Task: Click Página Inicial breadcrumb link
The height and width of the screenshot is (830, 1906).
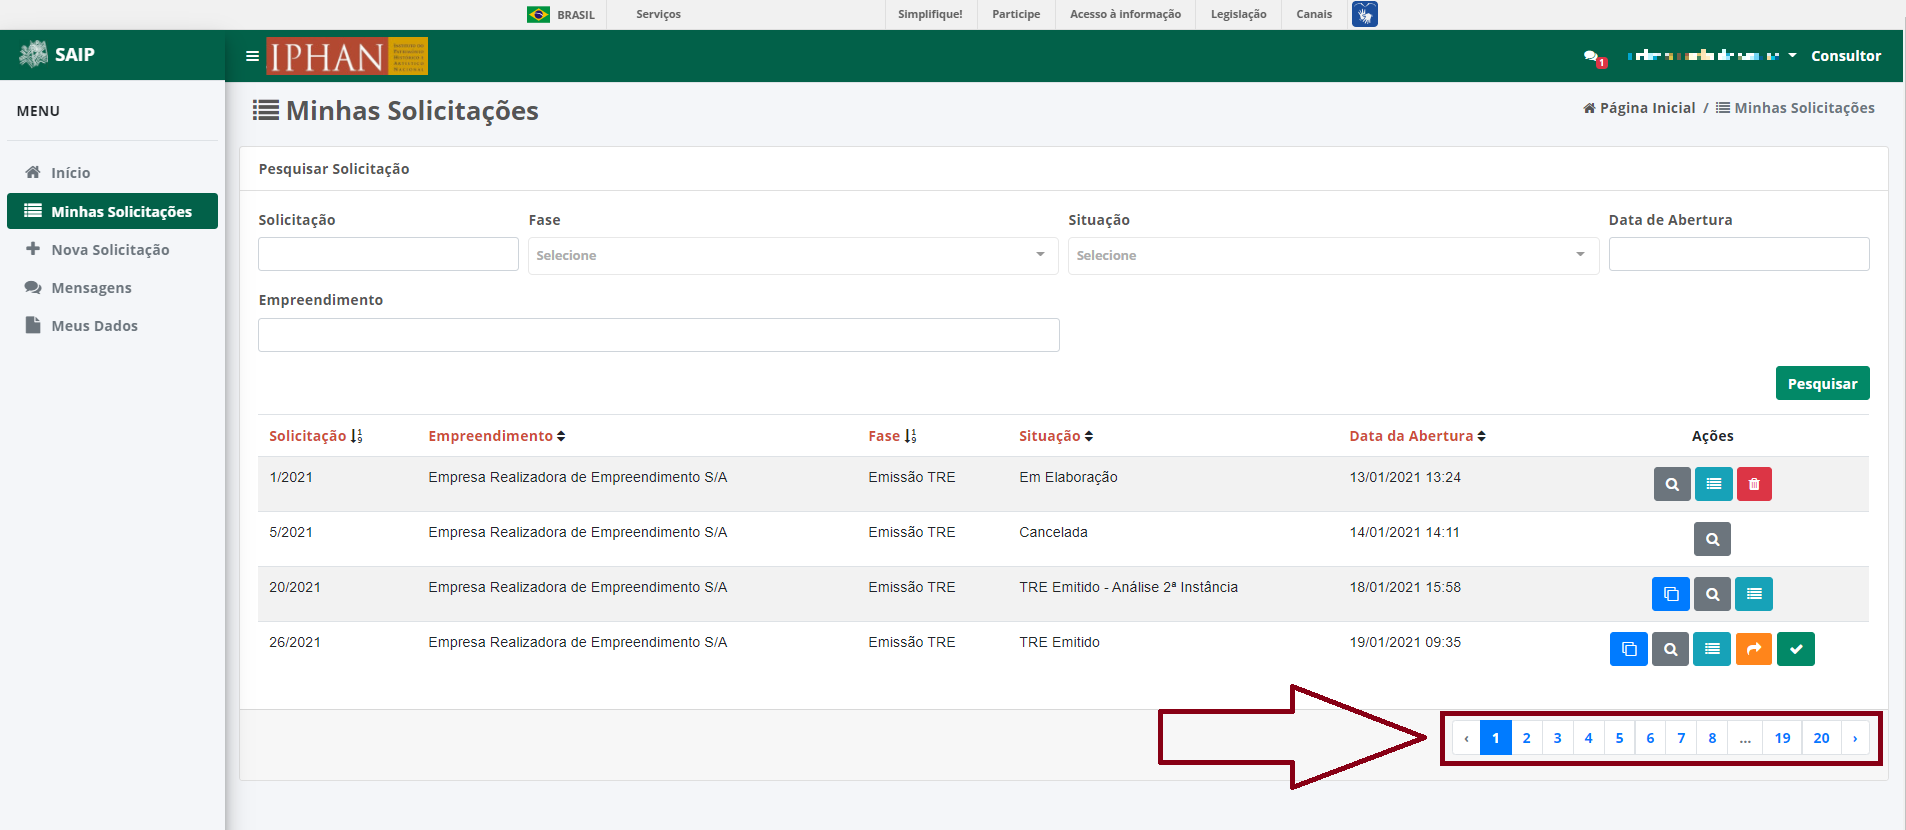Action: pyautogui.click(x=1639, y=108)
